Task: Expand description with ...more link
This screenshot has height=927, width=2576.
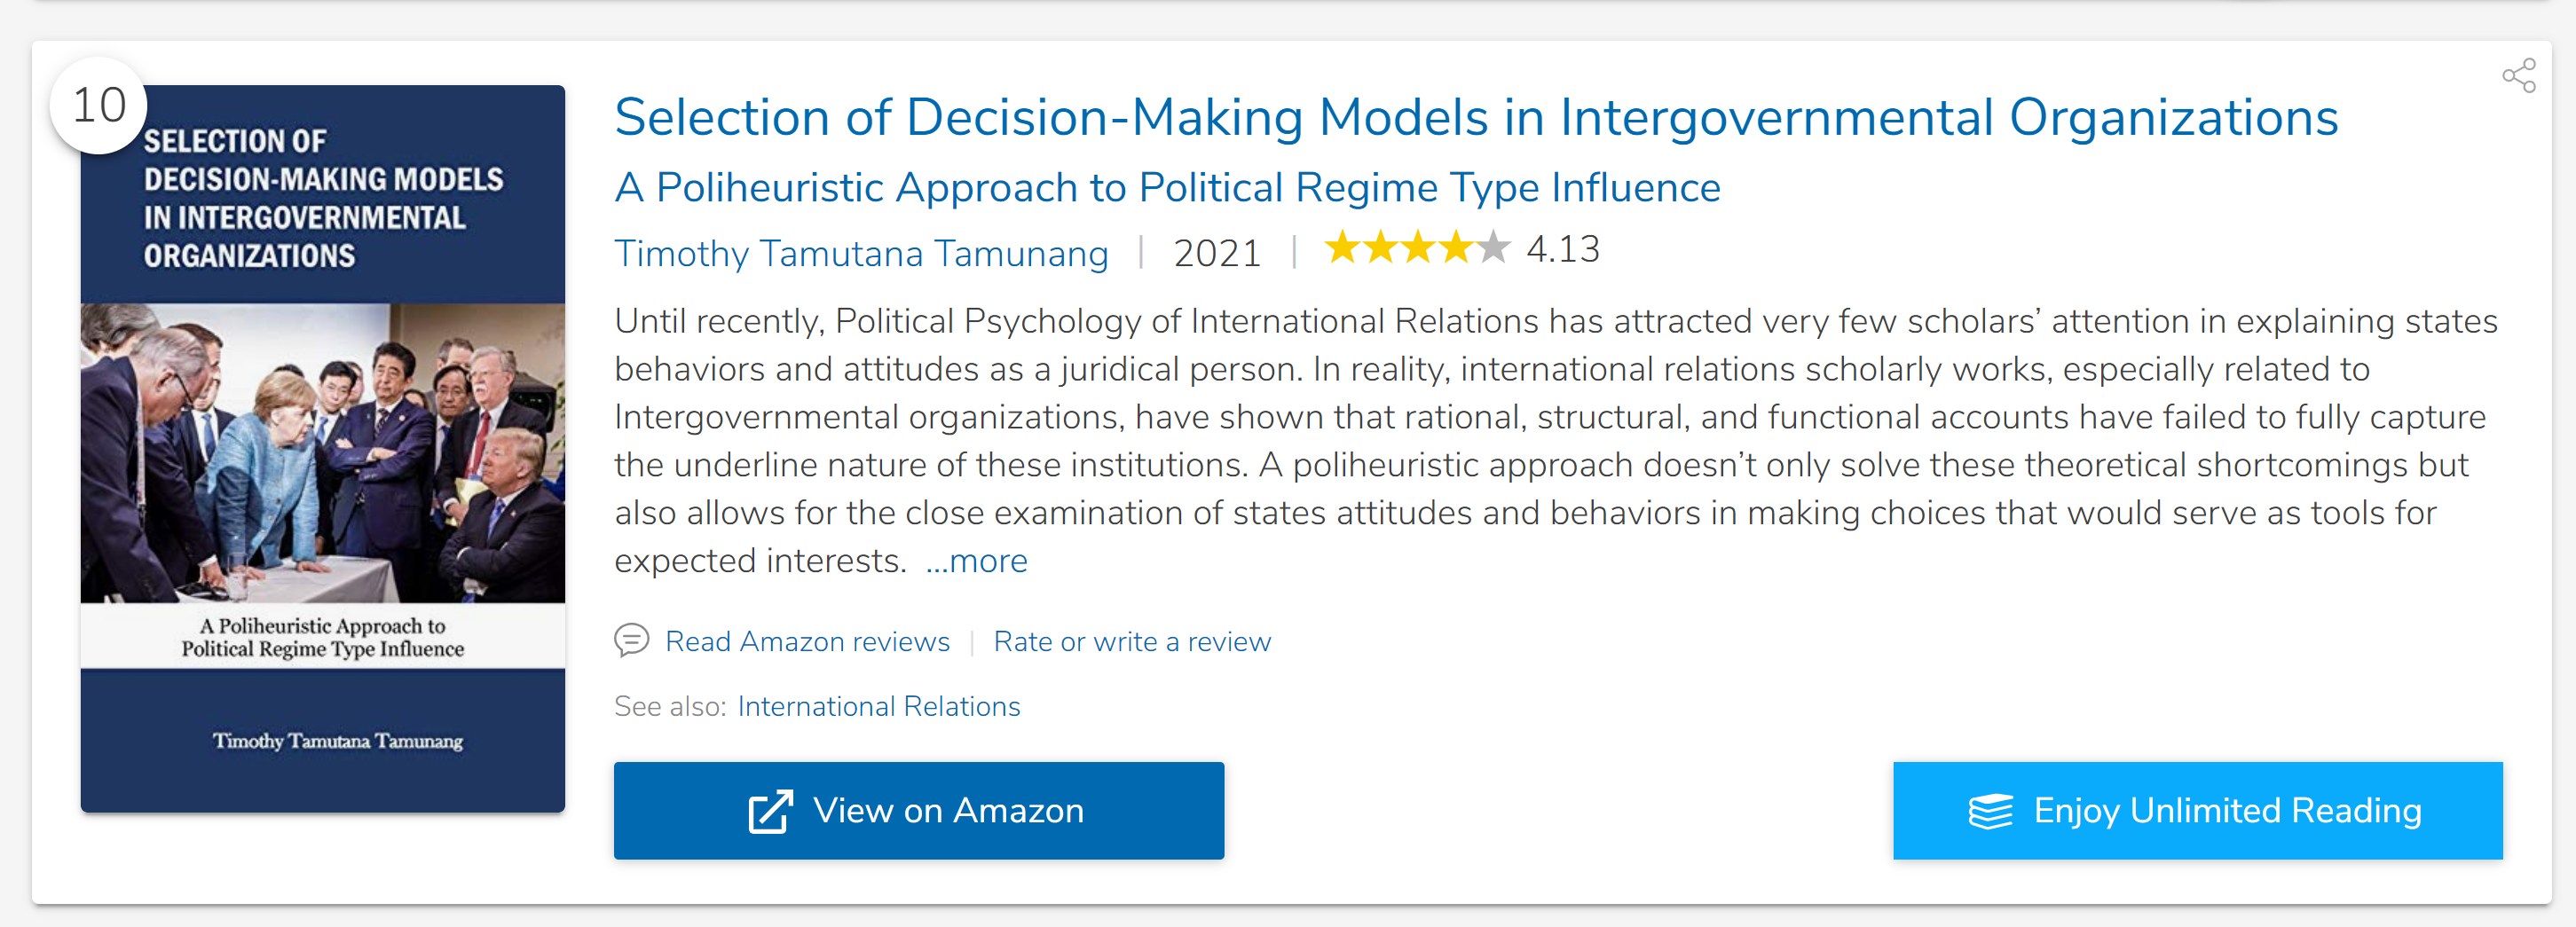Action: coord(976,561)
